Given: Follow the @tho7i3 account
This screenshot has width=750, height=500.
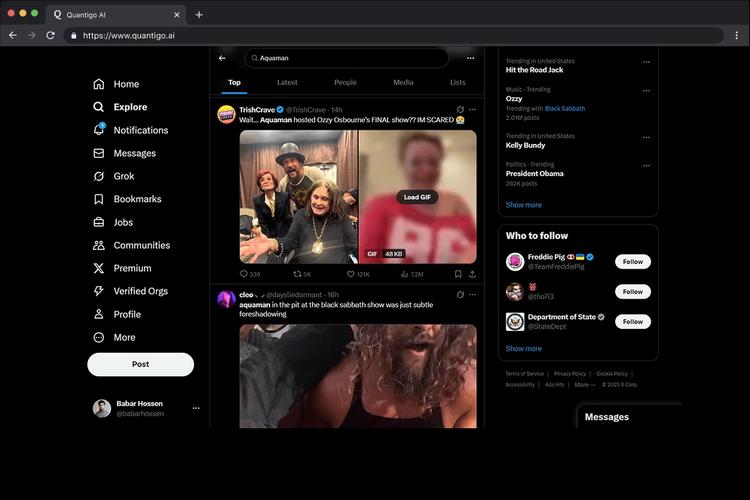Looking at the screenshot, I should click(x=632, y=292).
